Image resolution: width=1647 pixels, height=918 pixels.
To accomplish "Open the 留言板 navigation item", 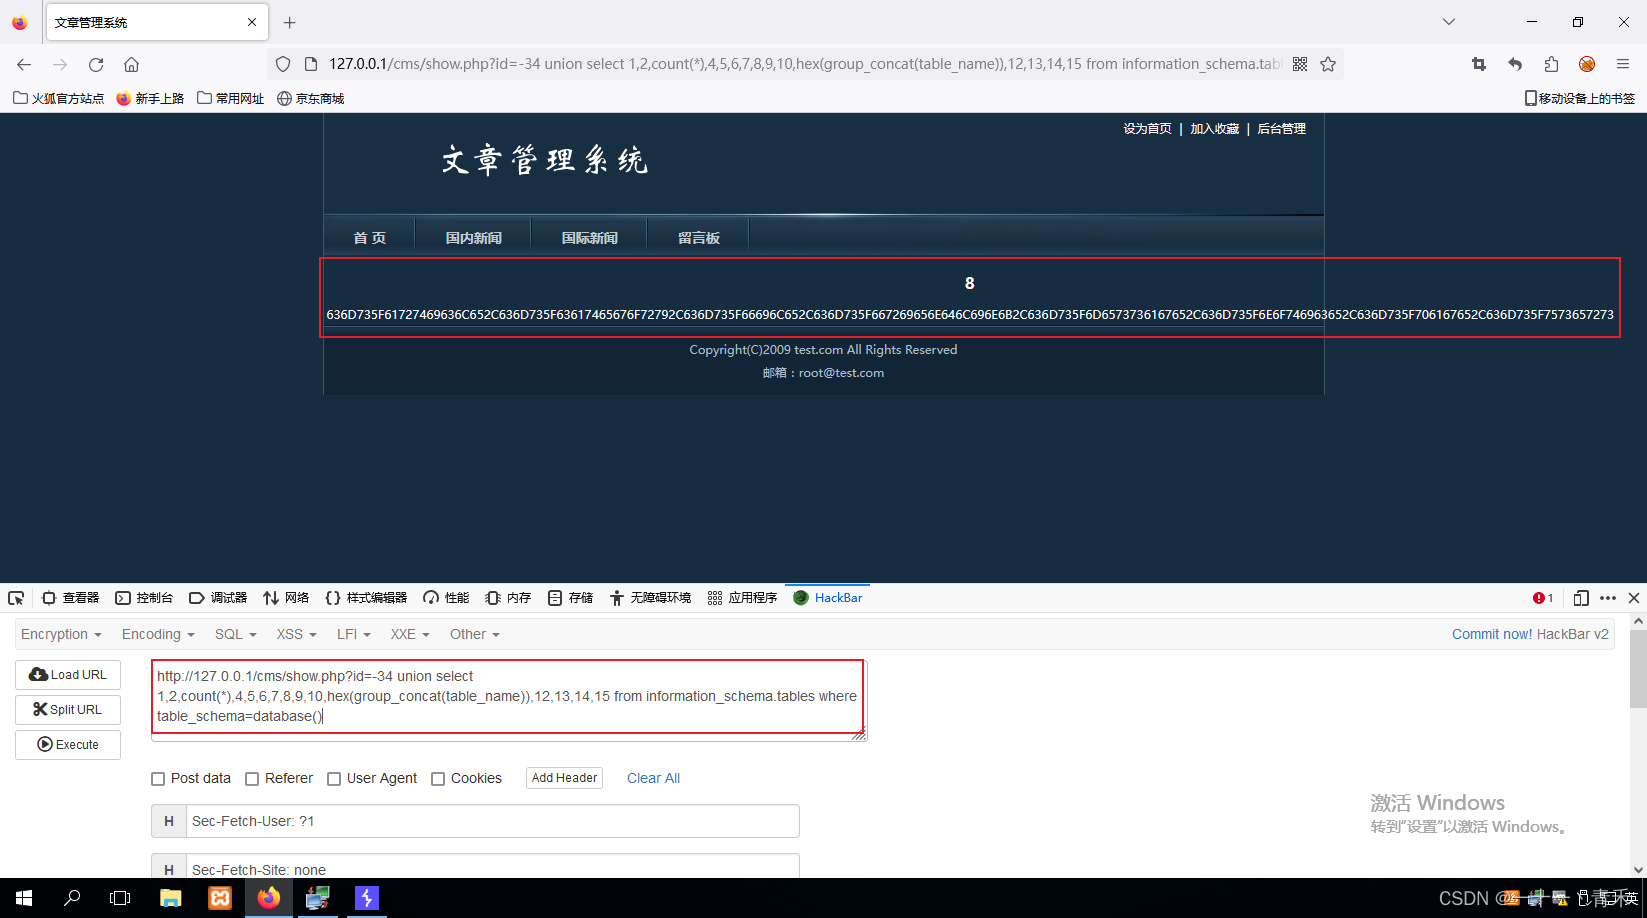I will [698, 238].
